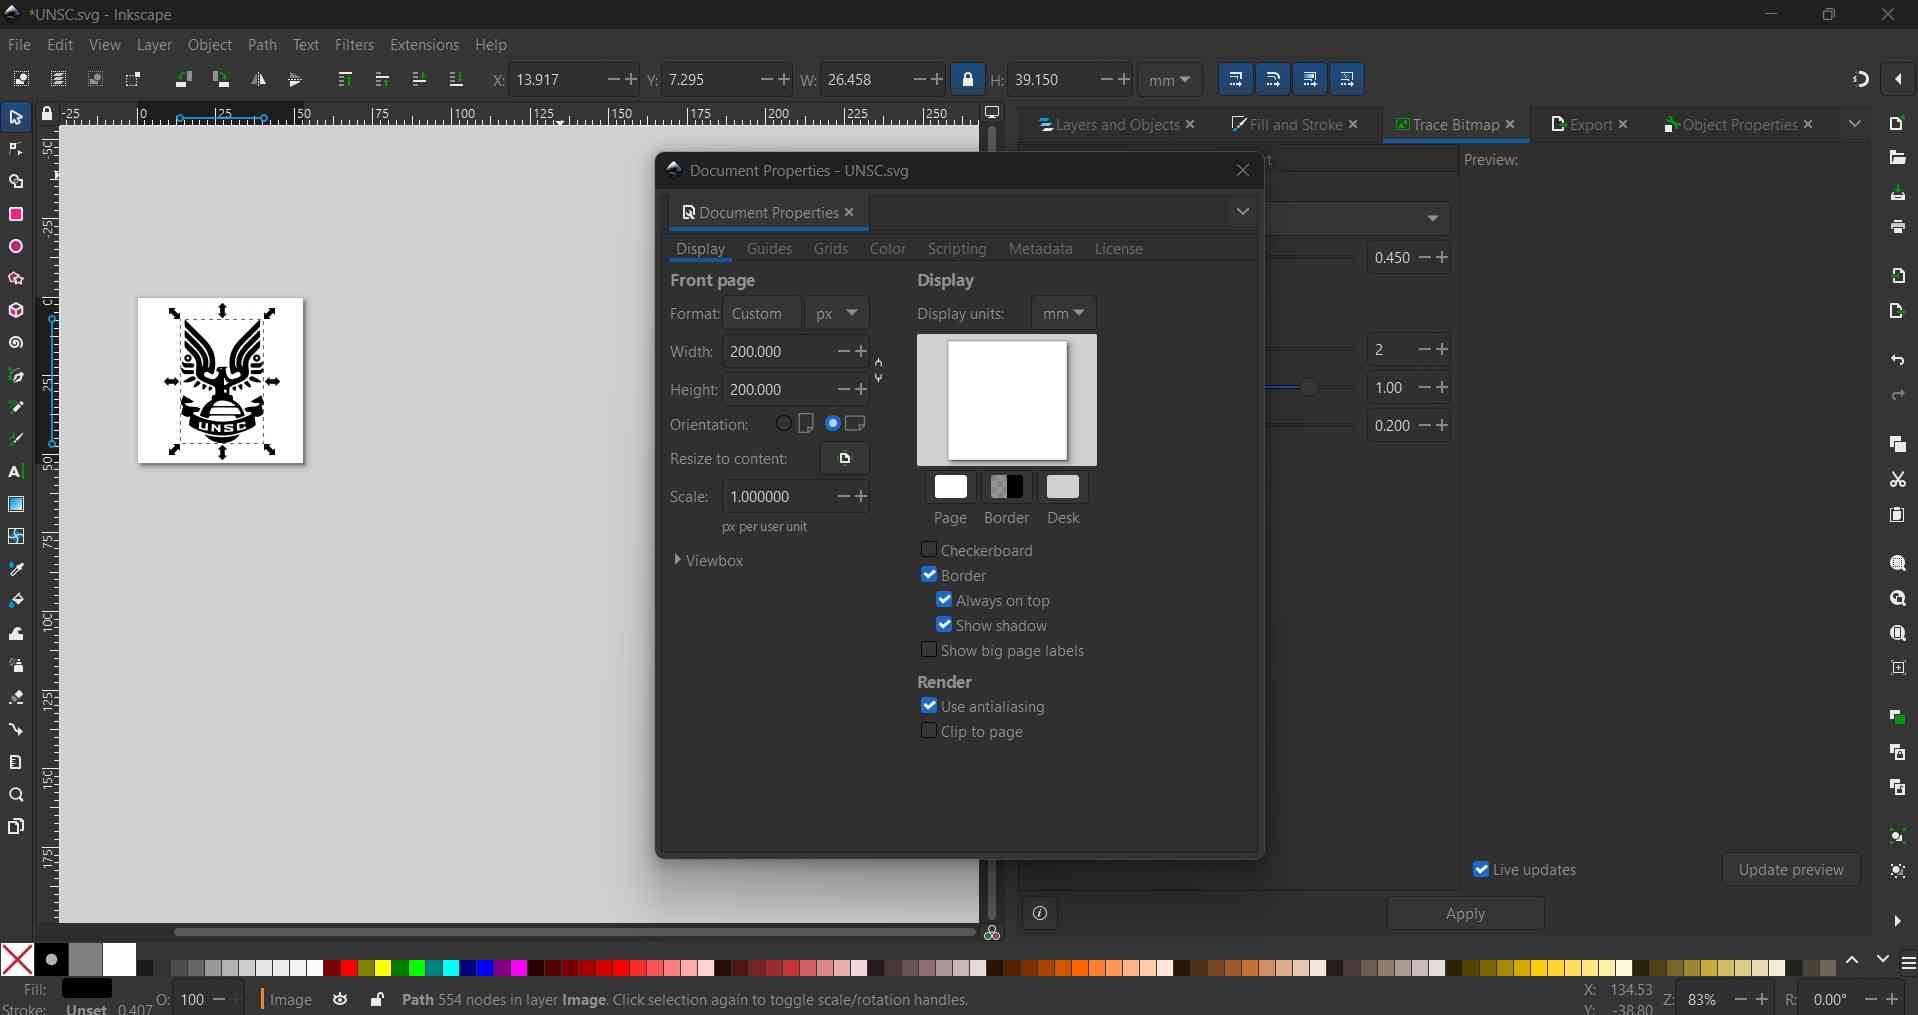This screenshot has height=1015, width=1918.
Task: Lower selection to bottom
Action: 456,80
